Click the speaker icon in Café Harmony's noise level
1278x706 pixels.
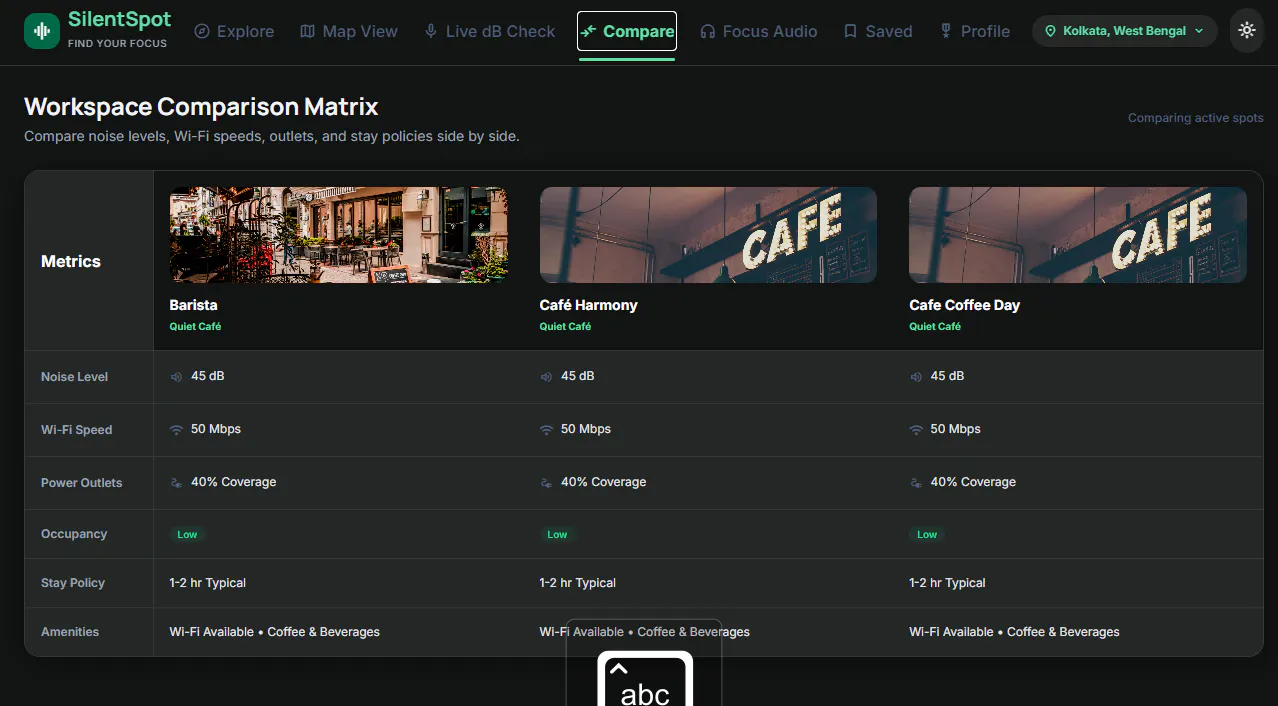(x=546, y=377)
